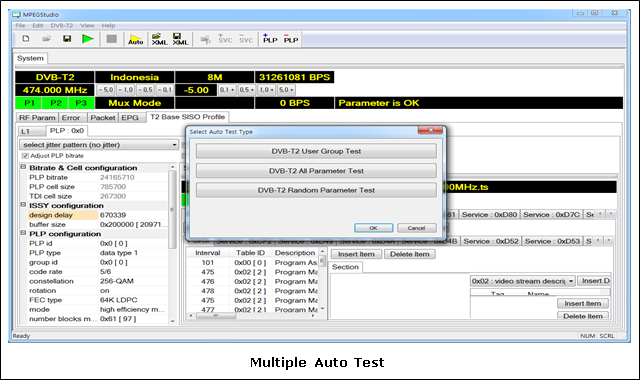The width and height of the screenshot is (640, 380).
Task: Switch to the RF Param tab
Action: (37, 118)
